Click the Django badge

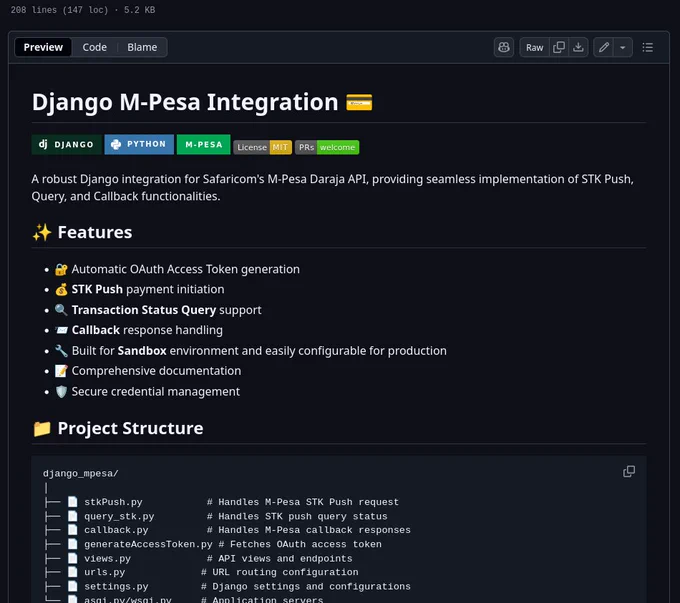tap(67, 144)
